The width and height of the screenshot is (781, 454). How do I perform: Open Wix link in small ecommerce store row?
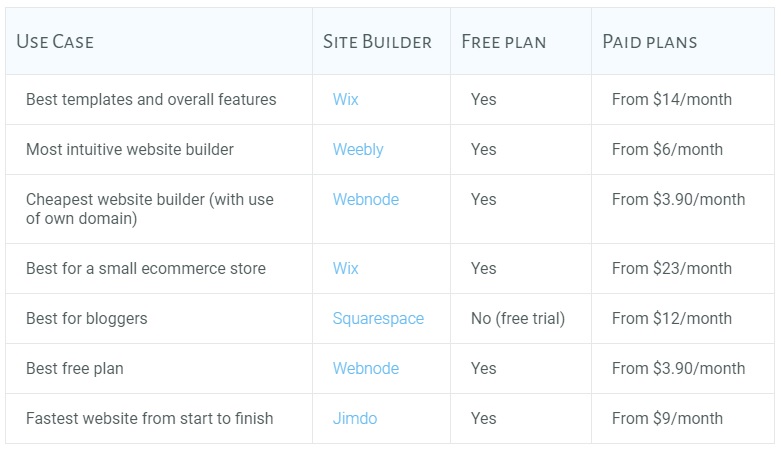(345, 268)
